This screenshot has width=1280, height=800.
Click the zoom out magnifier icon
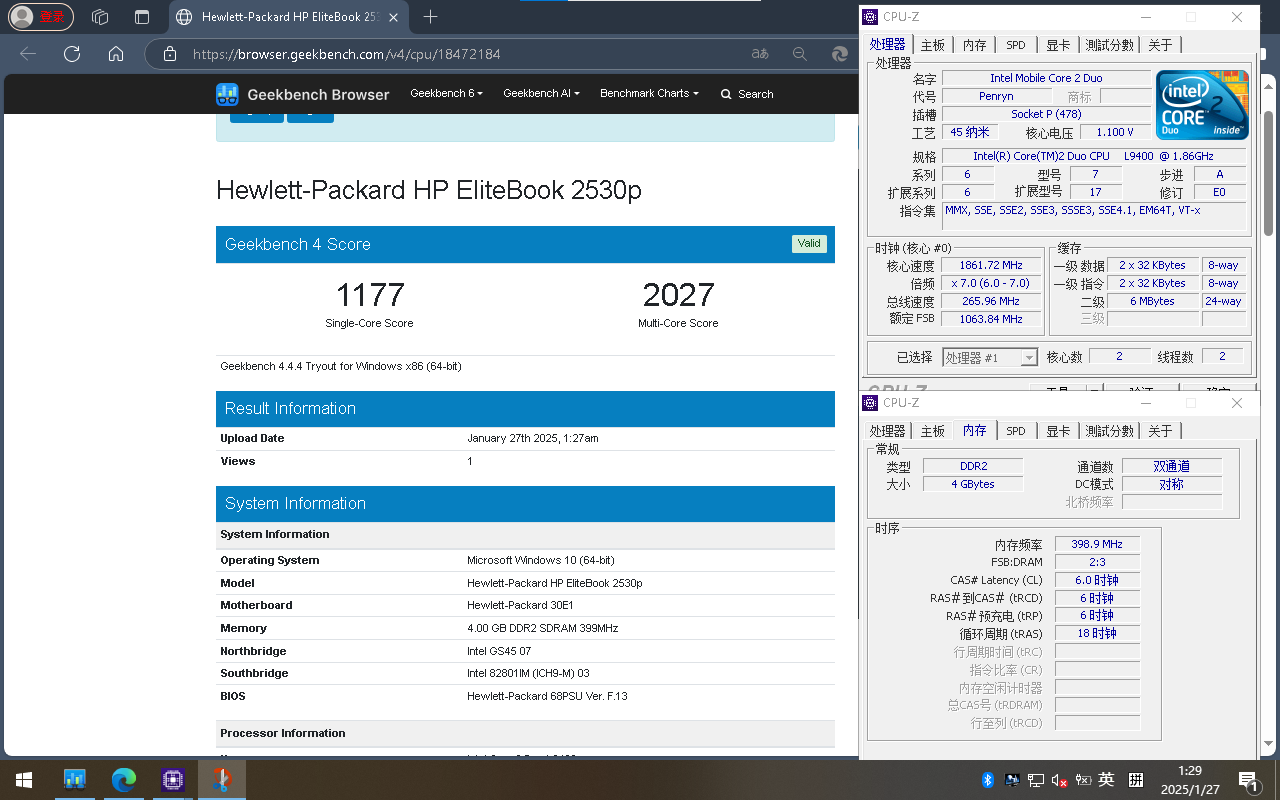pyautogui.click(x=800, y=54)
